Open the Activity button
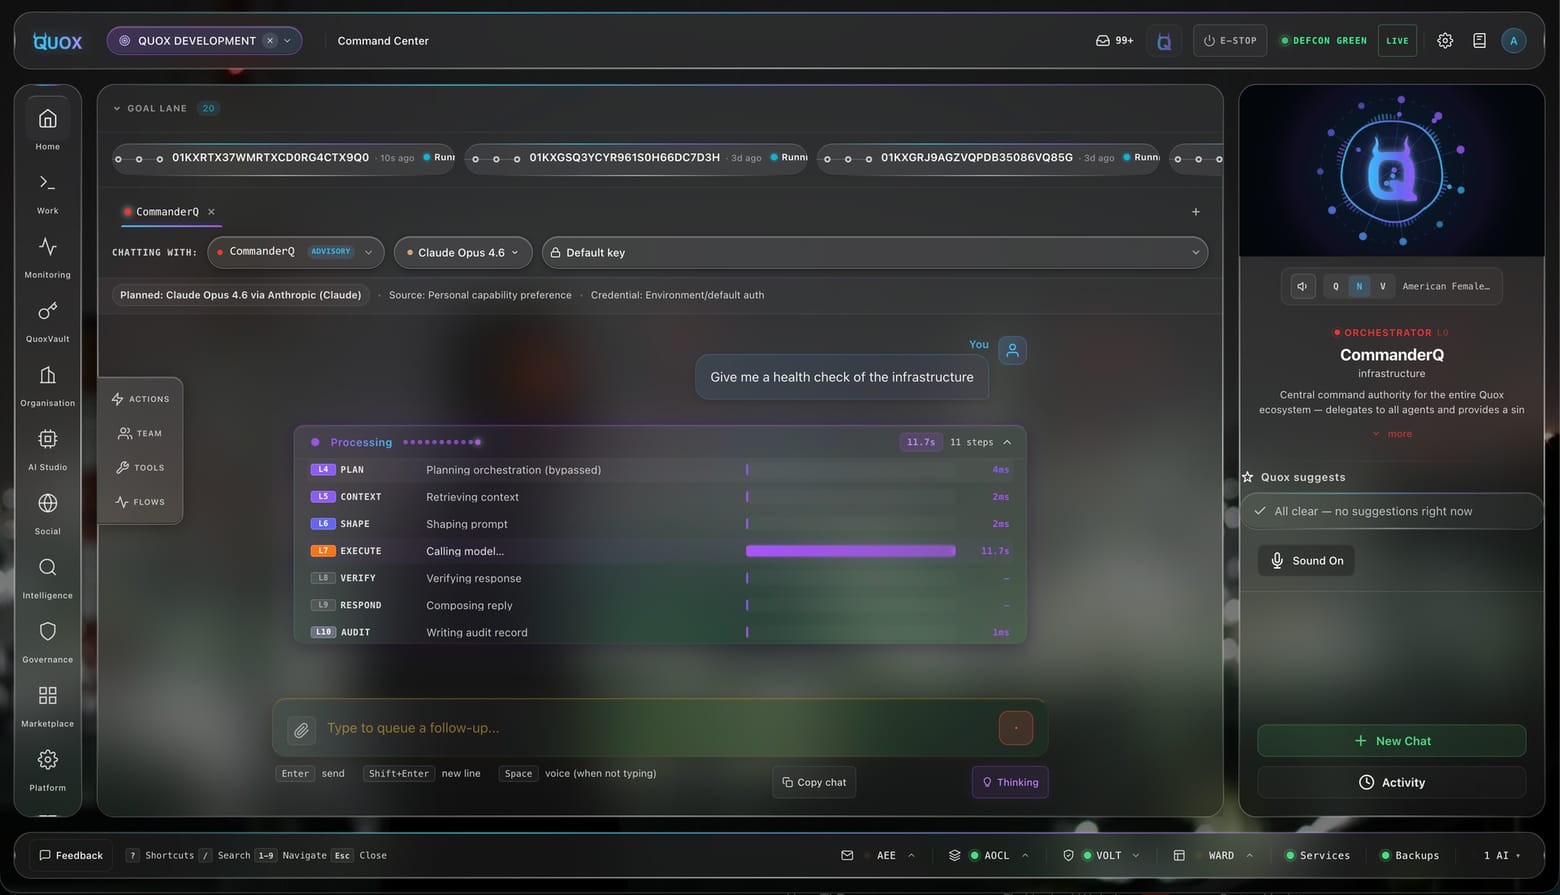This screenshot has width=1560, height=895. coord(1391,783)
